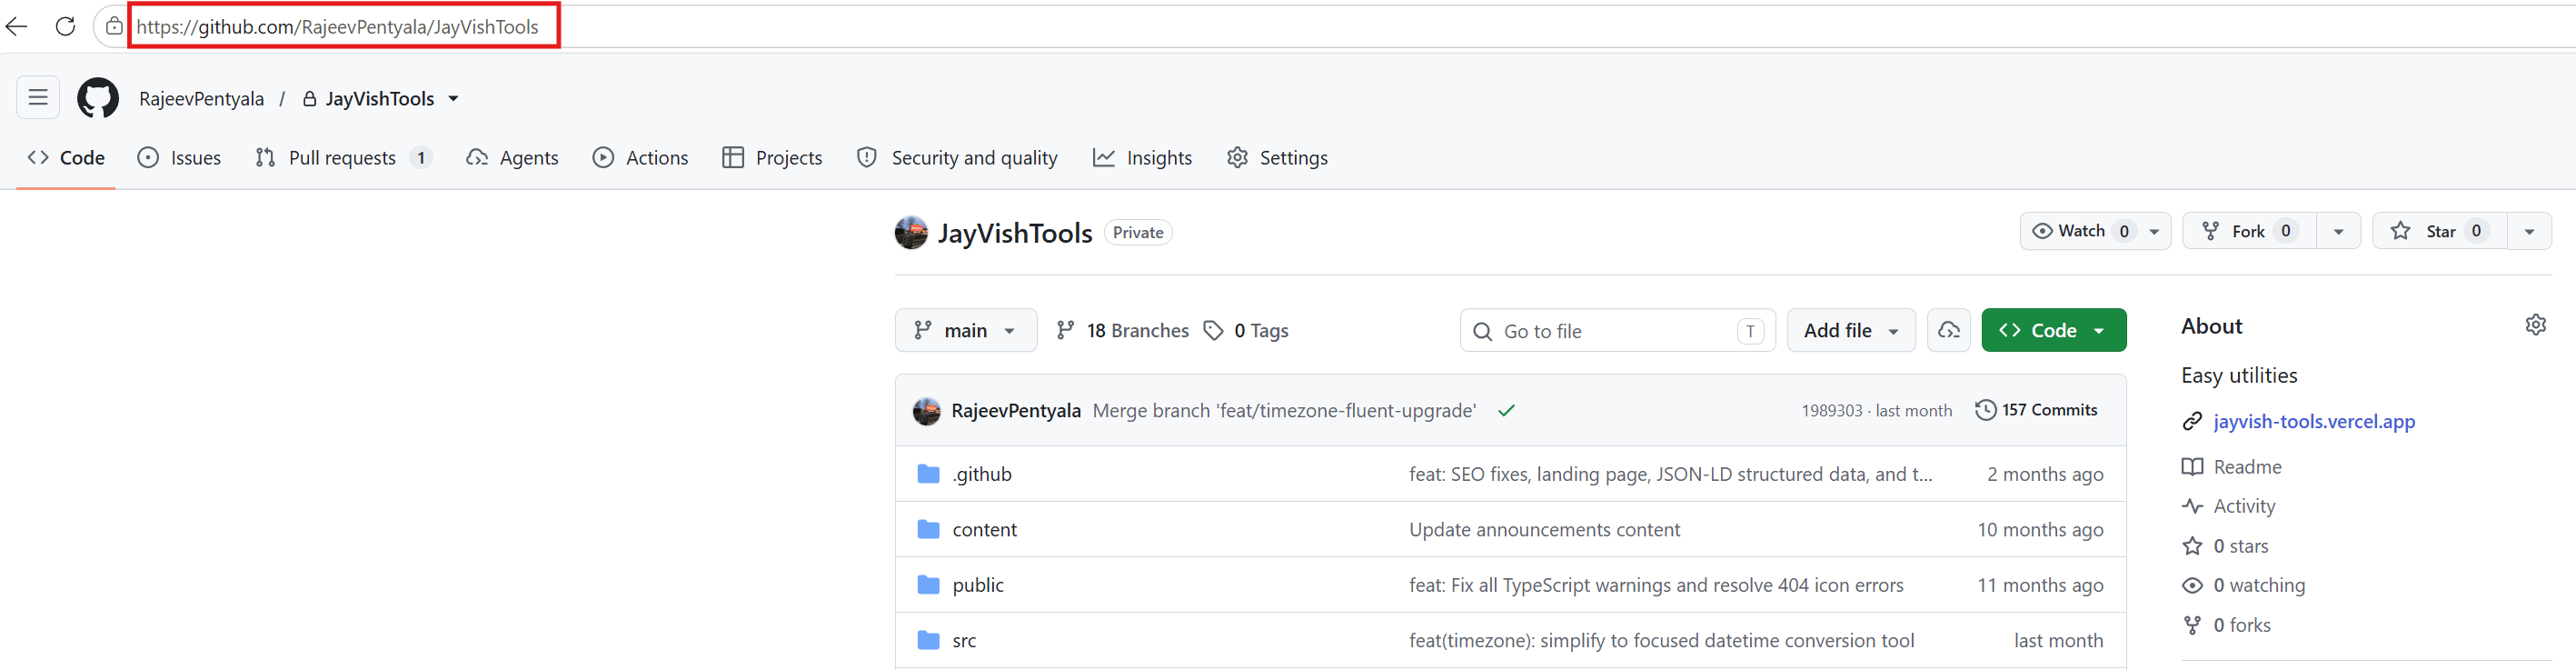Open the Projects tab
2576x670 pixels.
[x=772, y=158]
